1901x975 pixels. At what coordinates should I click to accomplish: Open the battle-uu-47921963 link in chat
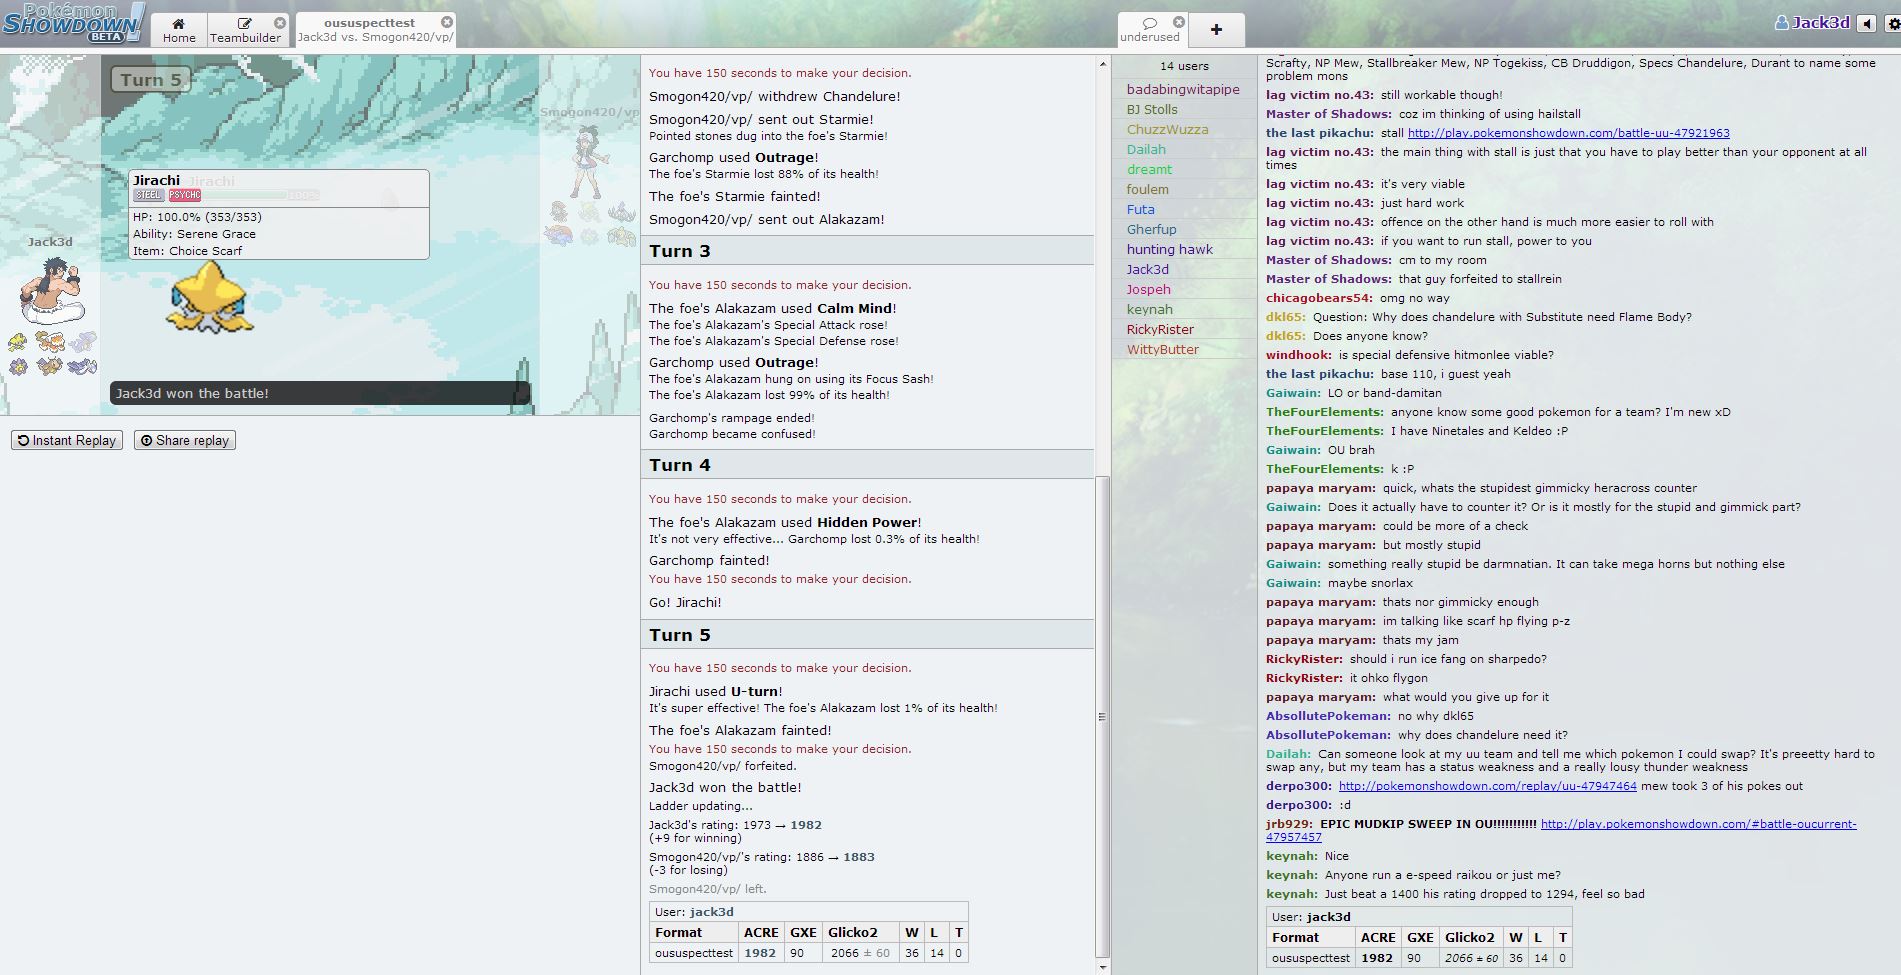pyautogui.click(x=1568, y=133)
